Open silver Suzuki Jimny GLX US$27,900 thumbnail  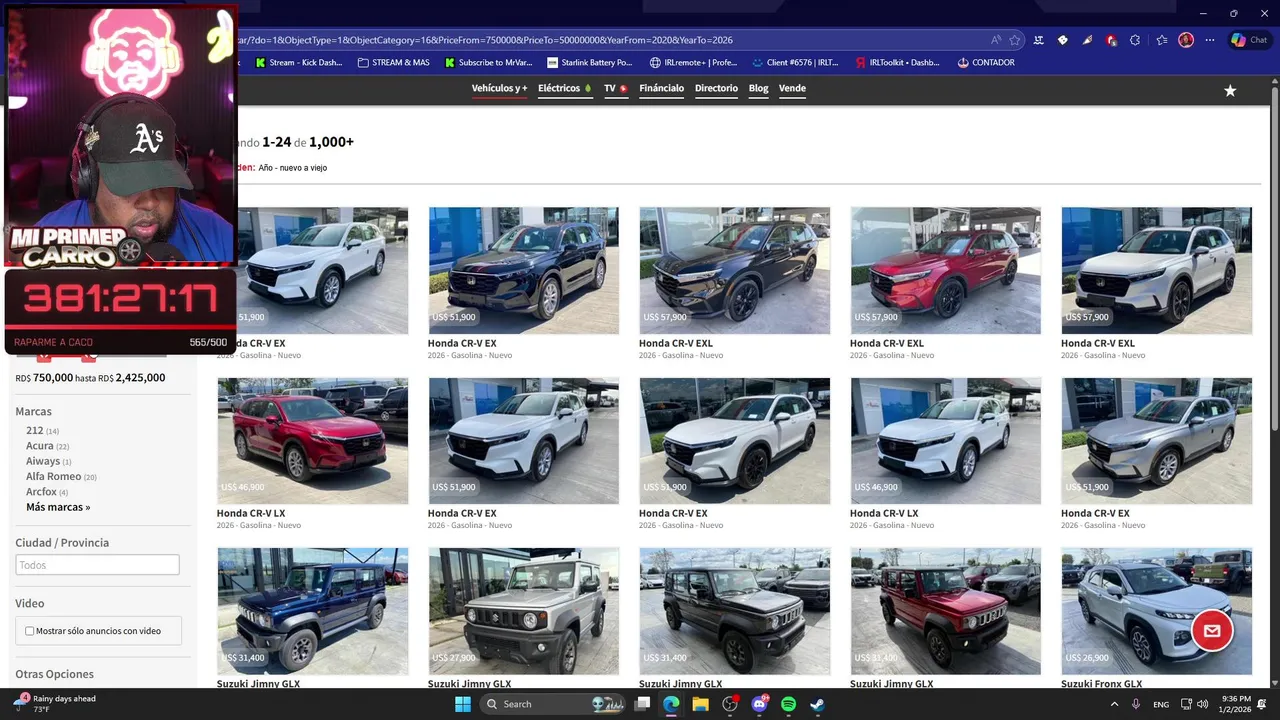click(523, 610)
